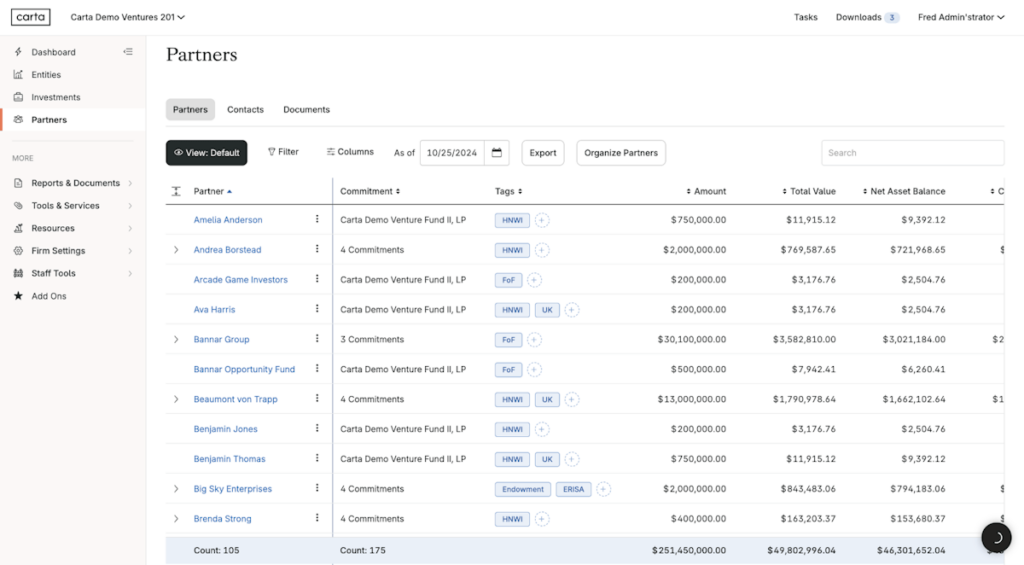Image resolution: width=1024 pixels, height=565 pixels.
Task: Click the Organize Partners button
Action: tap(621, 153)
